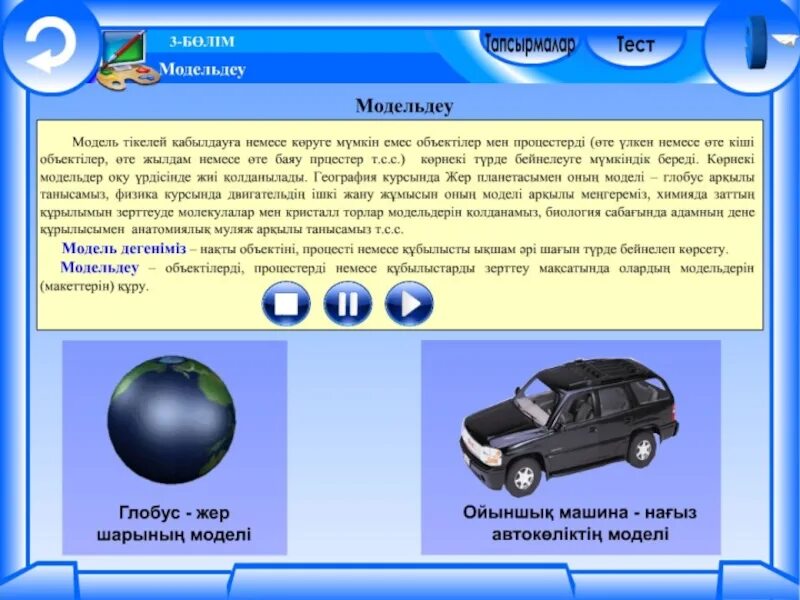Open the Тест tab
This screenshot has width=800, height=600.
coord(634,43)
